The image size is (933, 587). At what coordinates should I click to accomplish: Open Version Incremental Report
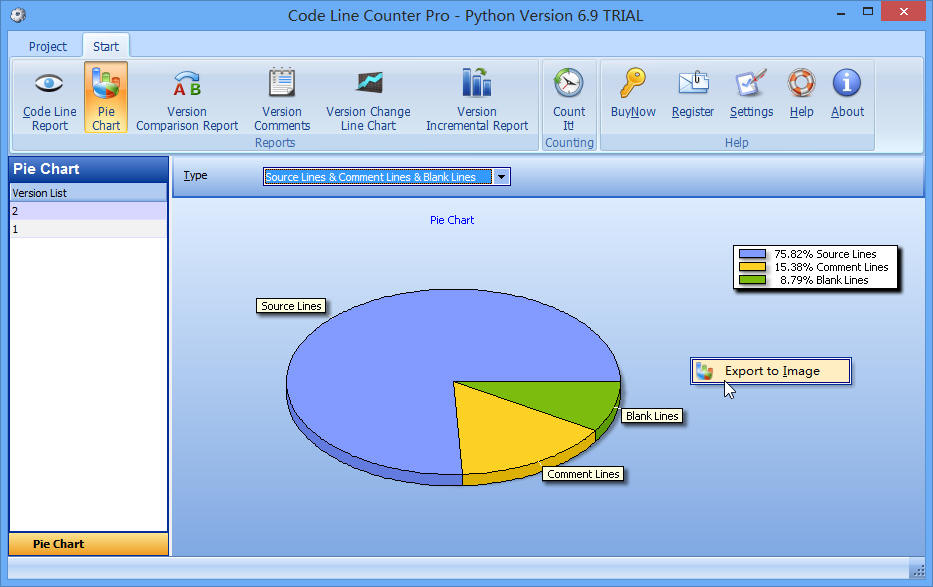coord(477,98)
